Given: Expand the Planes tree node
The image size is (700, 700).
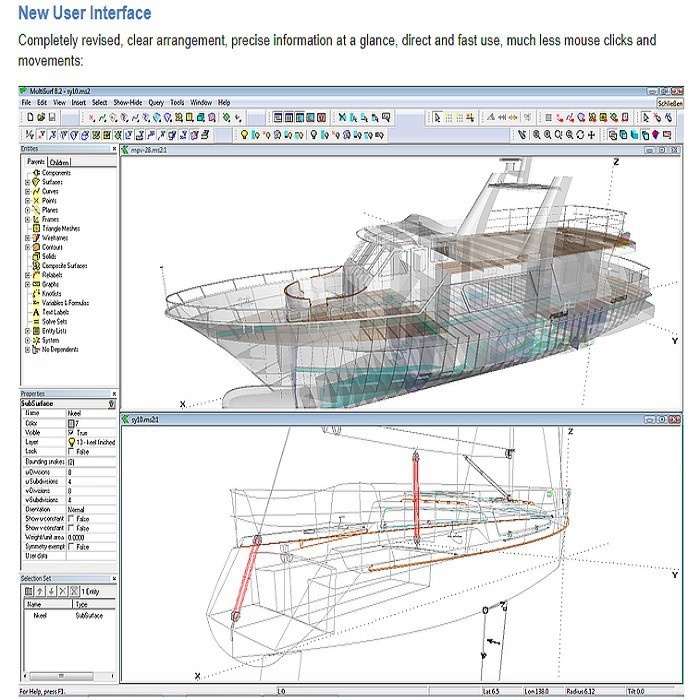Looking at the screenshot, I should click(28, 210).
